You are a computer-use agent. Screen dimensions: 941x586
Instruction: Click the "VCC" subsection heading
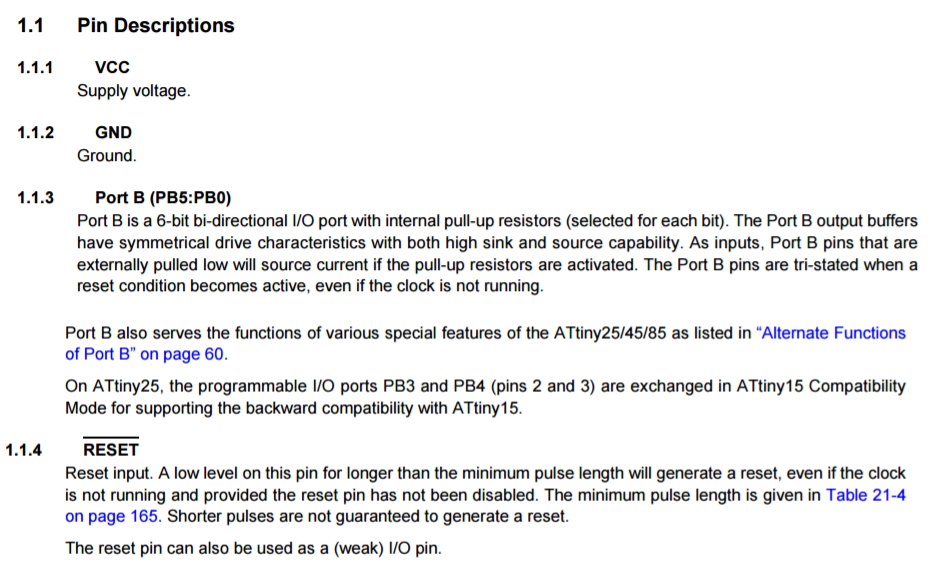point(112,68)
